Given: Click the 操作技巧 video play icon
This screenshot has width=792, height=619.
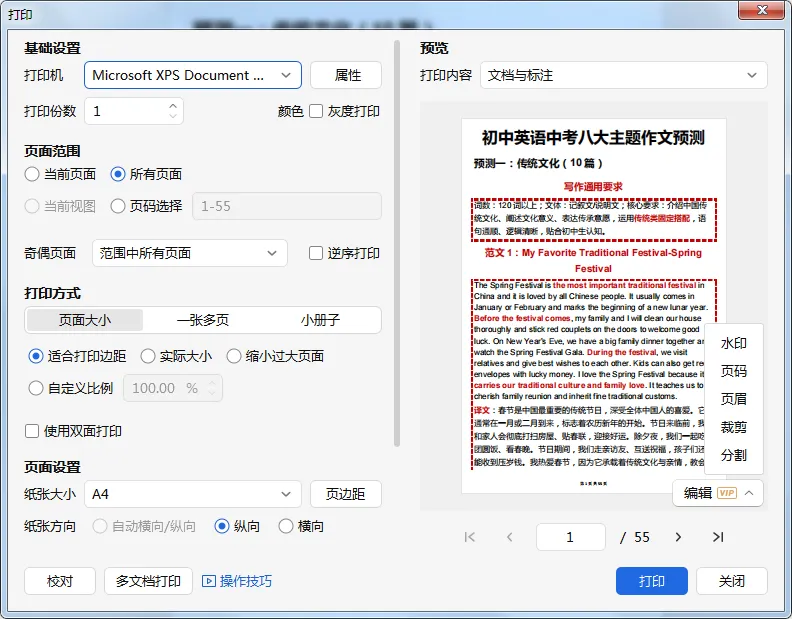Looking at the screenshot, I should [209, 581].
